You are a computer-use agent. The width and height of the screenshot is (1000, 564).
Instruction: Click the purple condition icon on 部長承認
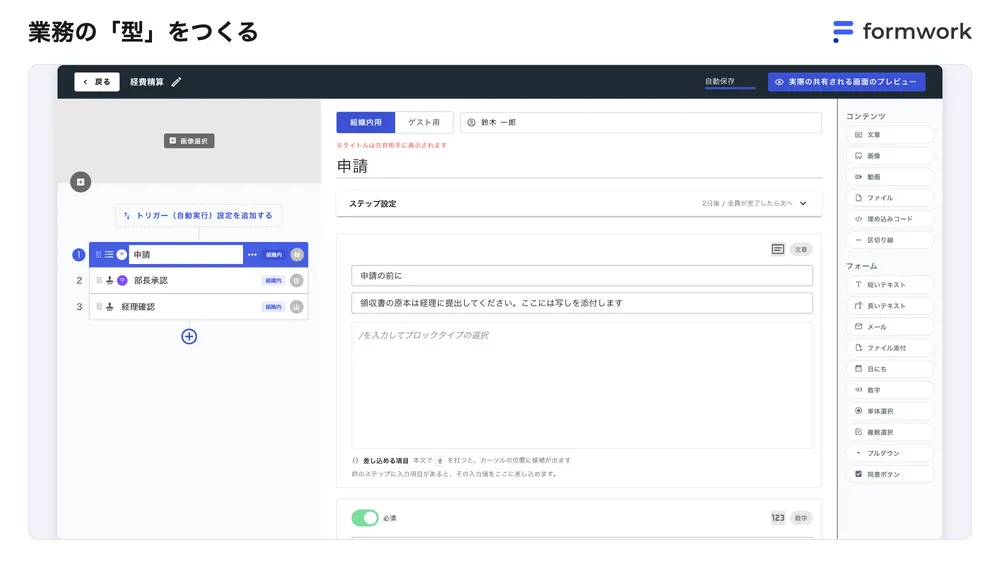point(122,280)
